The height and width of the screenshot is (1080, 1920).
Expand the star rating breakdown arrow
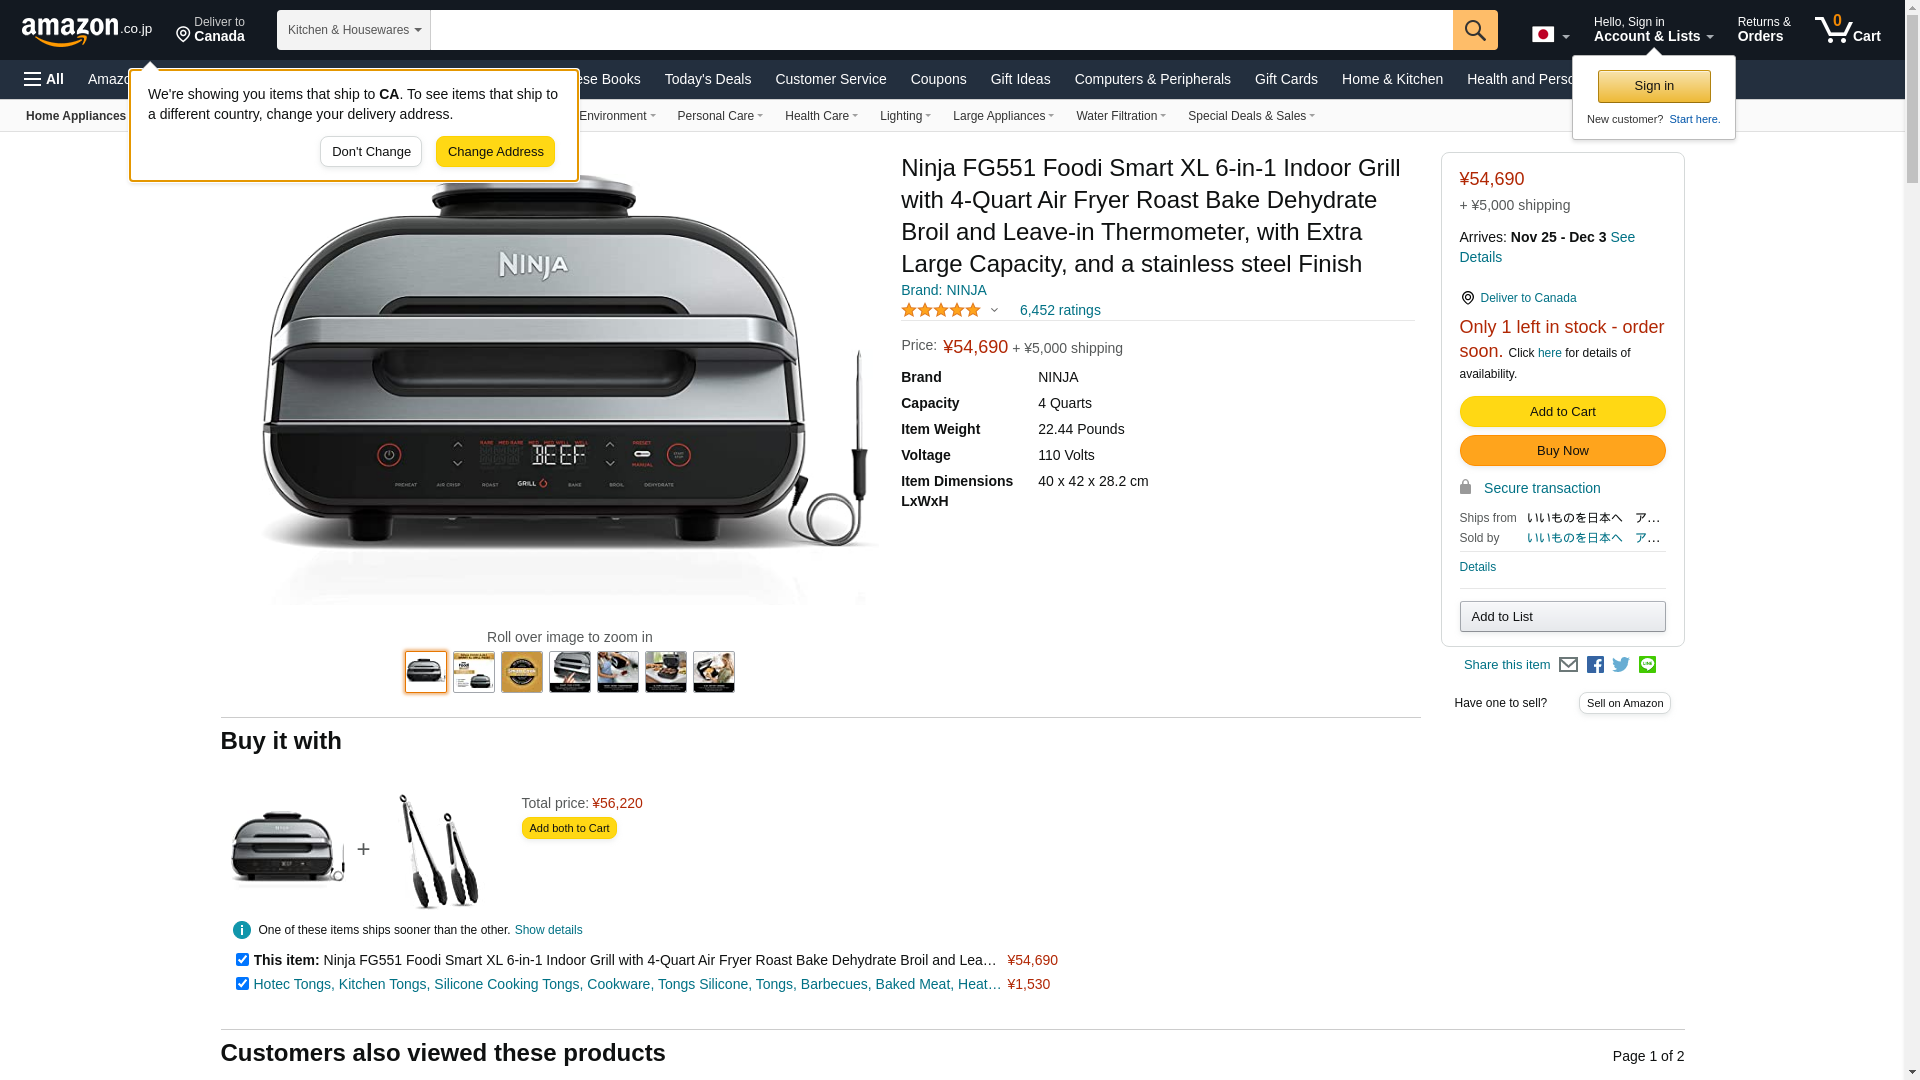[x=994, y=311]
